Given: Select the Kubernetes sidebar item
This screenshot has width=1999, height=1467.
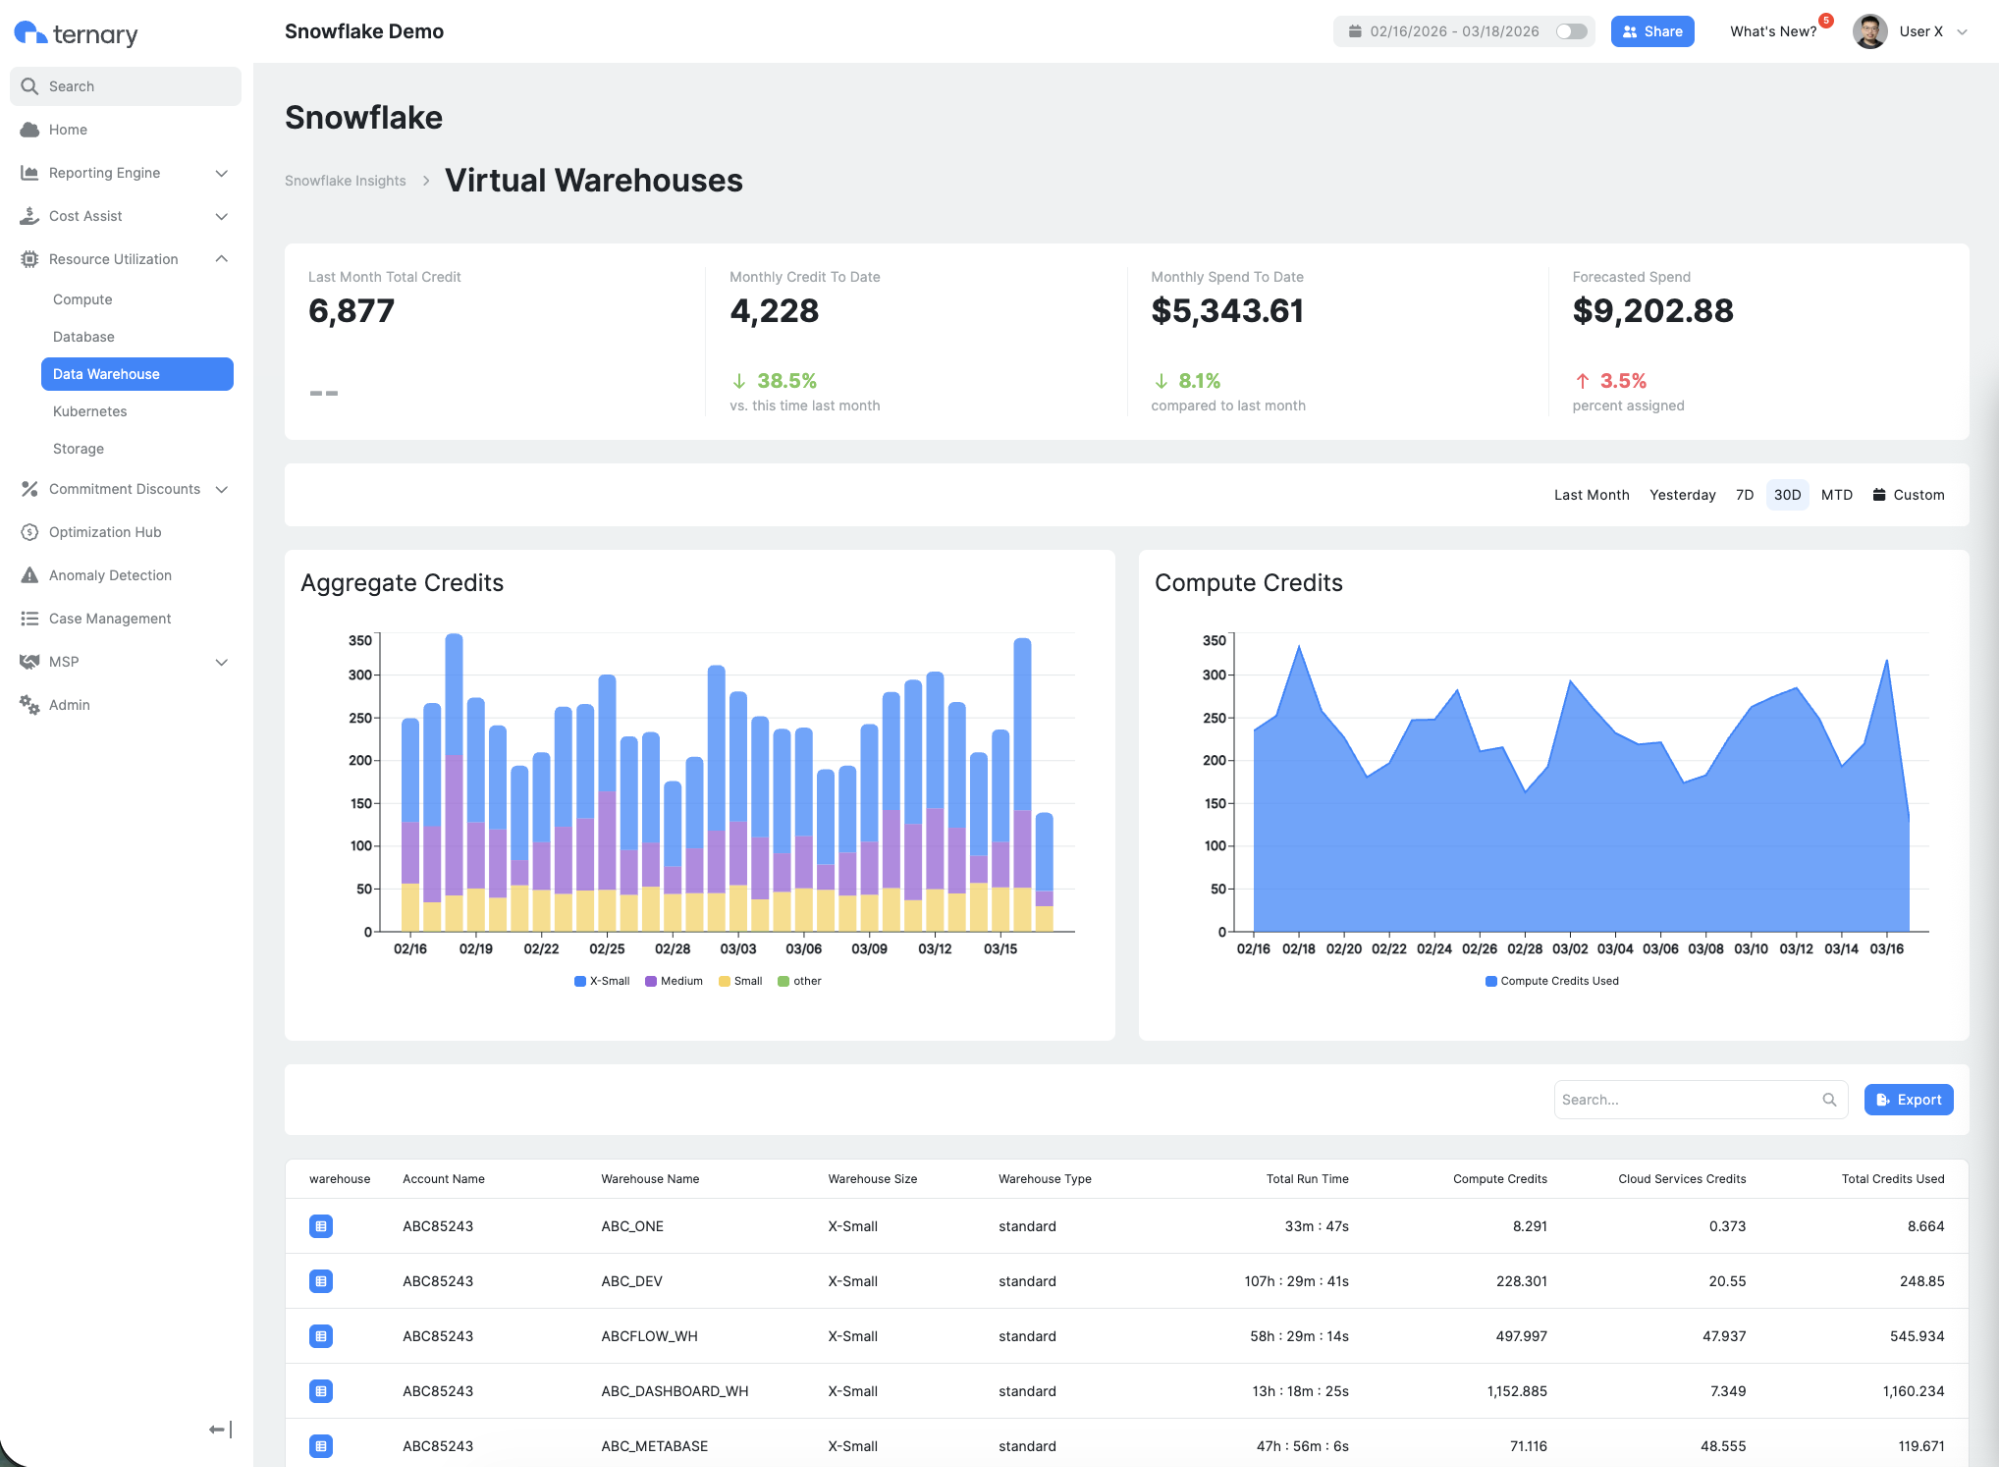Looking at the screenshot, I should (x=90, y=411).
